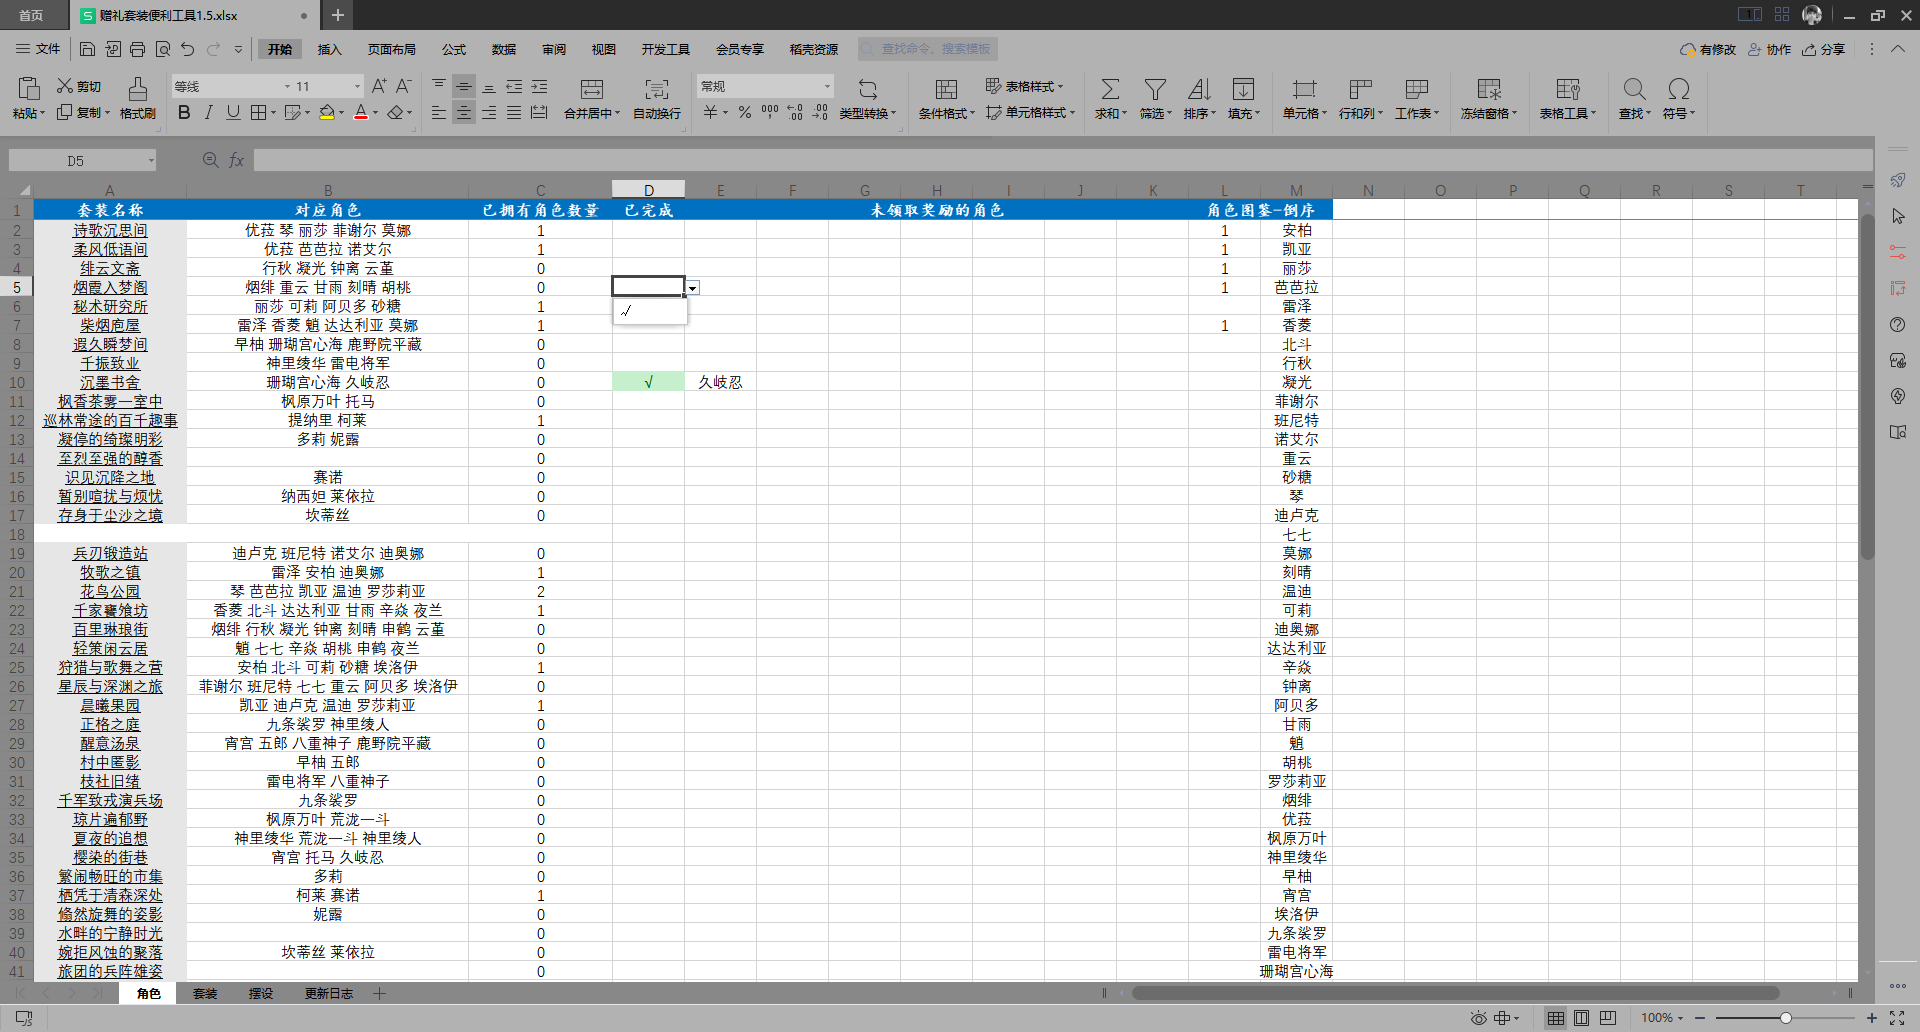
Task: Click the Print icon
Action: (x=137, y=49)
